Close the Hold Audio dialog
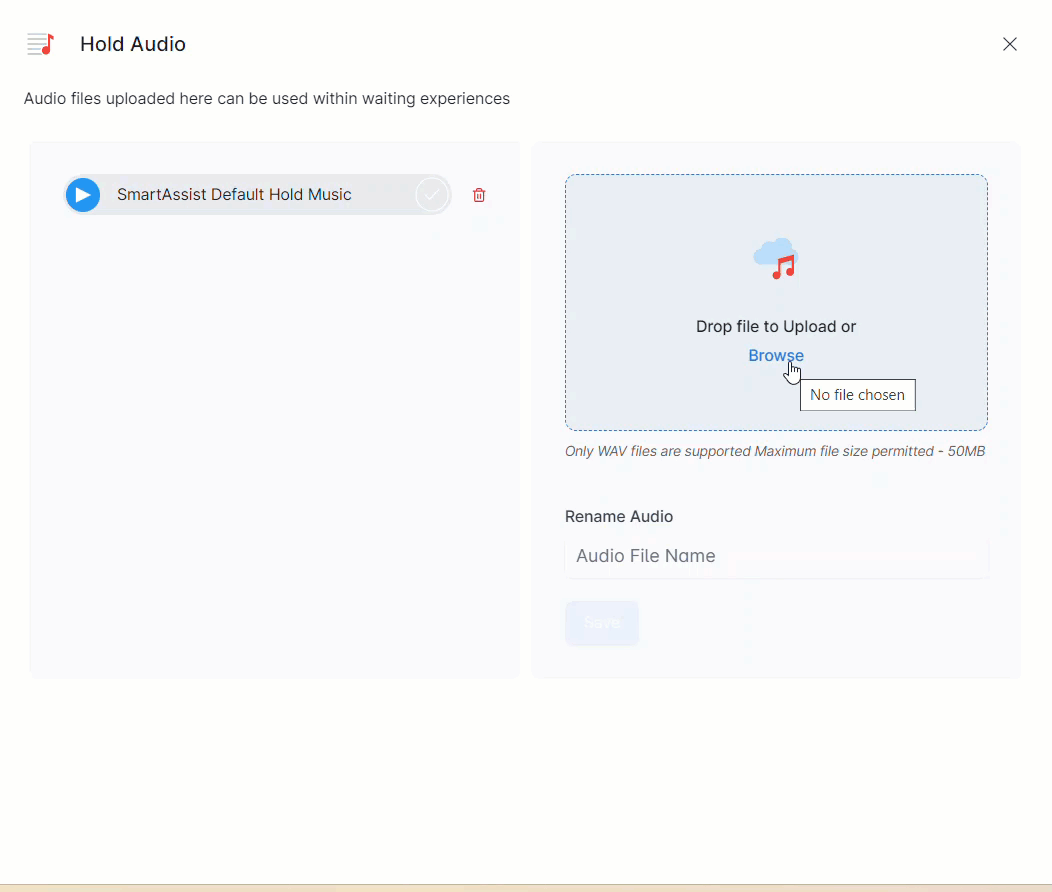Image resolution: width=1052 pixels, height=892 pixels. (x=1010, y=44)
